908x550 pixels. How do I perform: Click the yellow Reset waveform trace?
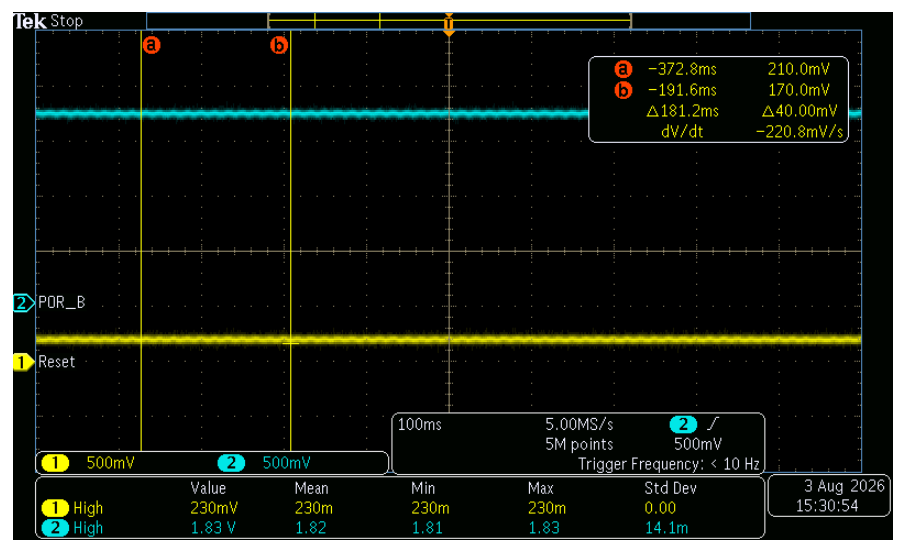(x=449, y=339)
